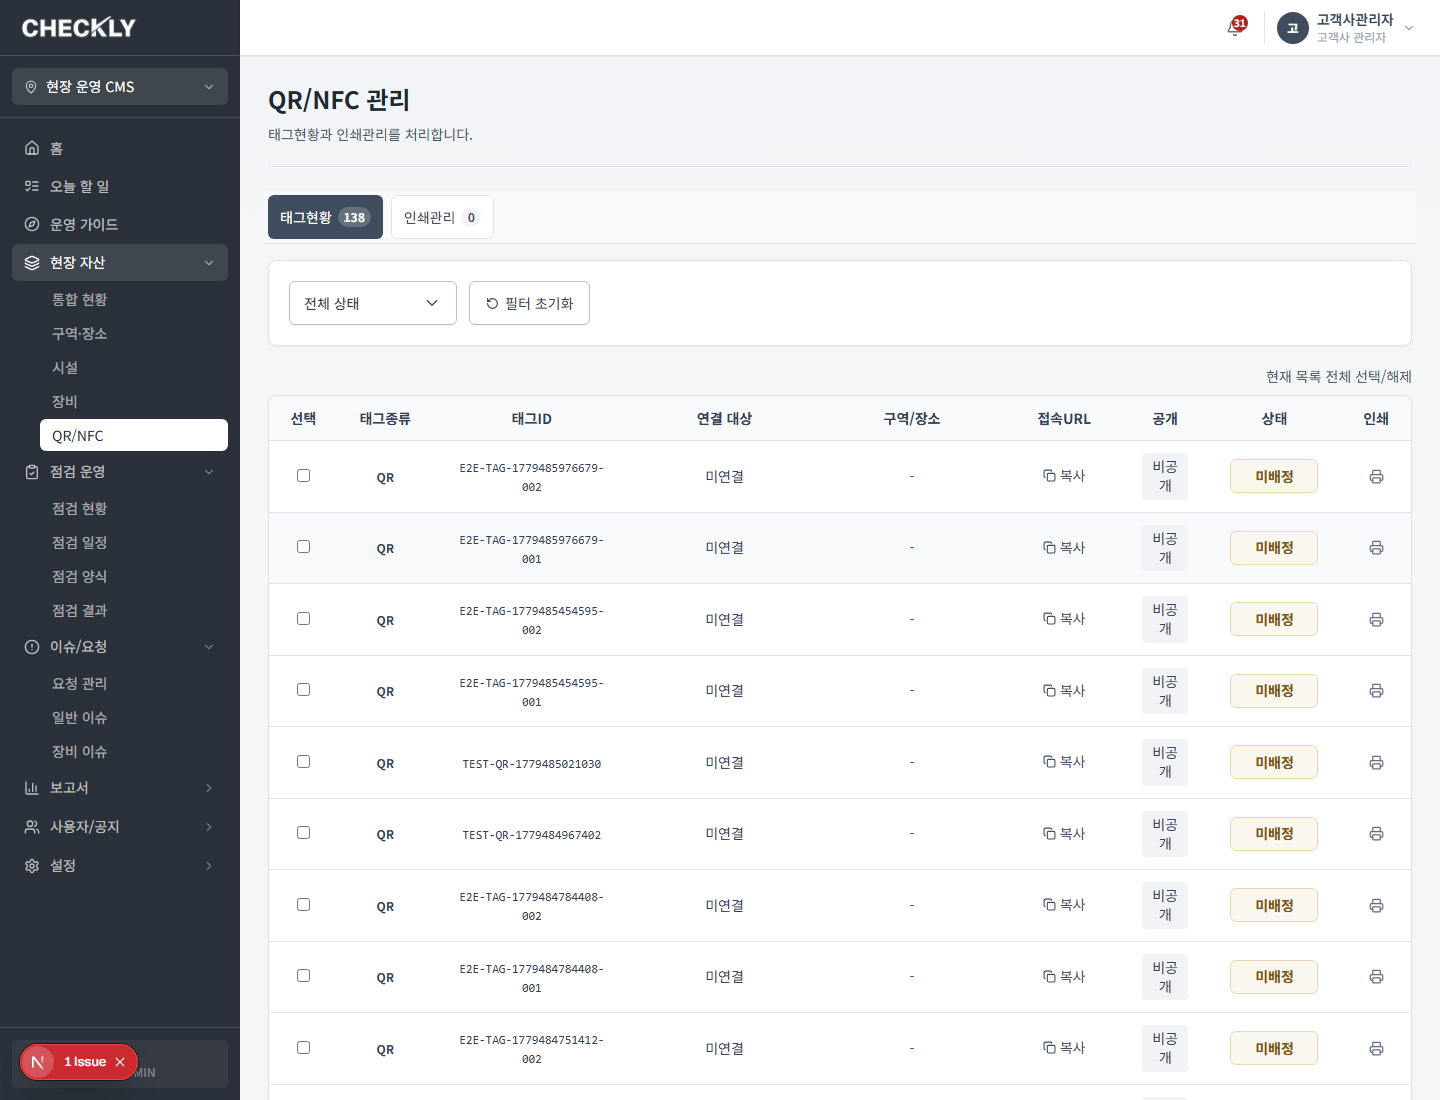Check the box for tag E2E-TAG-1779485976679-002
This screenshot has width=1440, height=1100.
click(x=303, y=476)
